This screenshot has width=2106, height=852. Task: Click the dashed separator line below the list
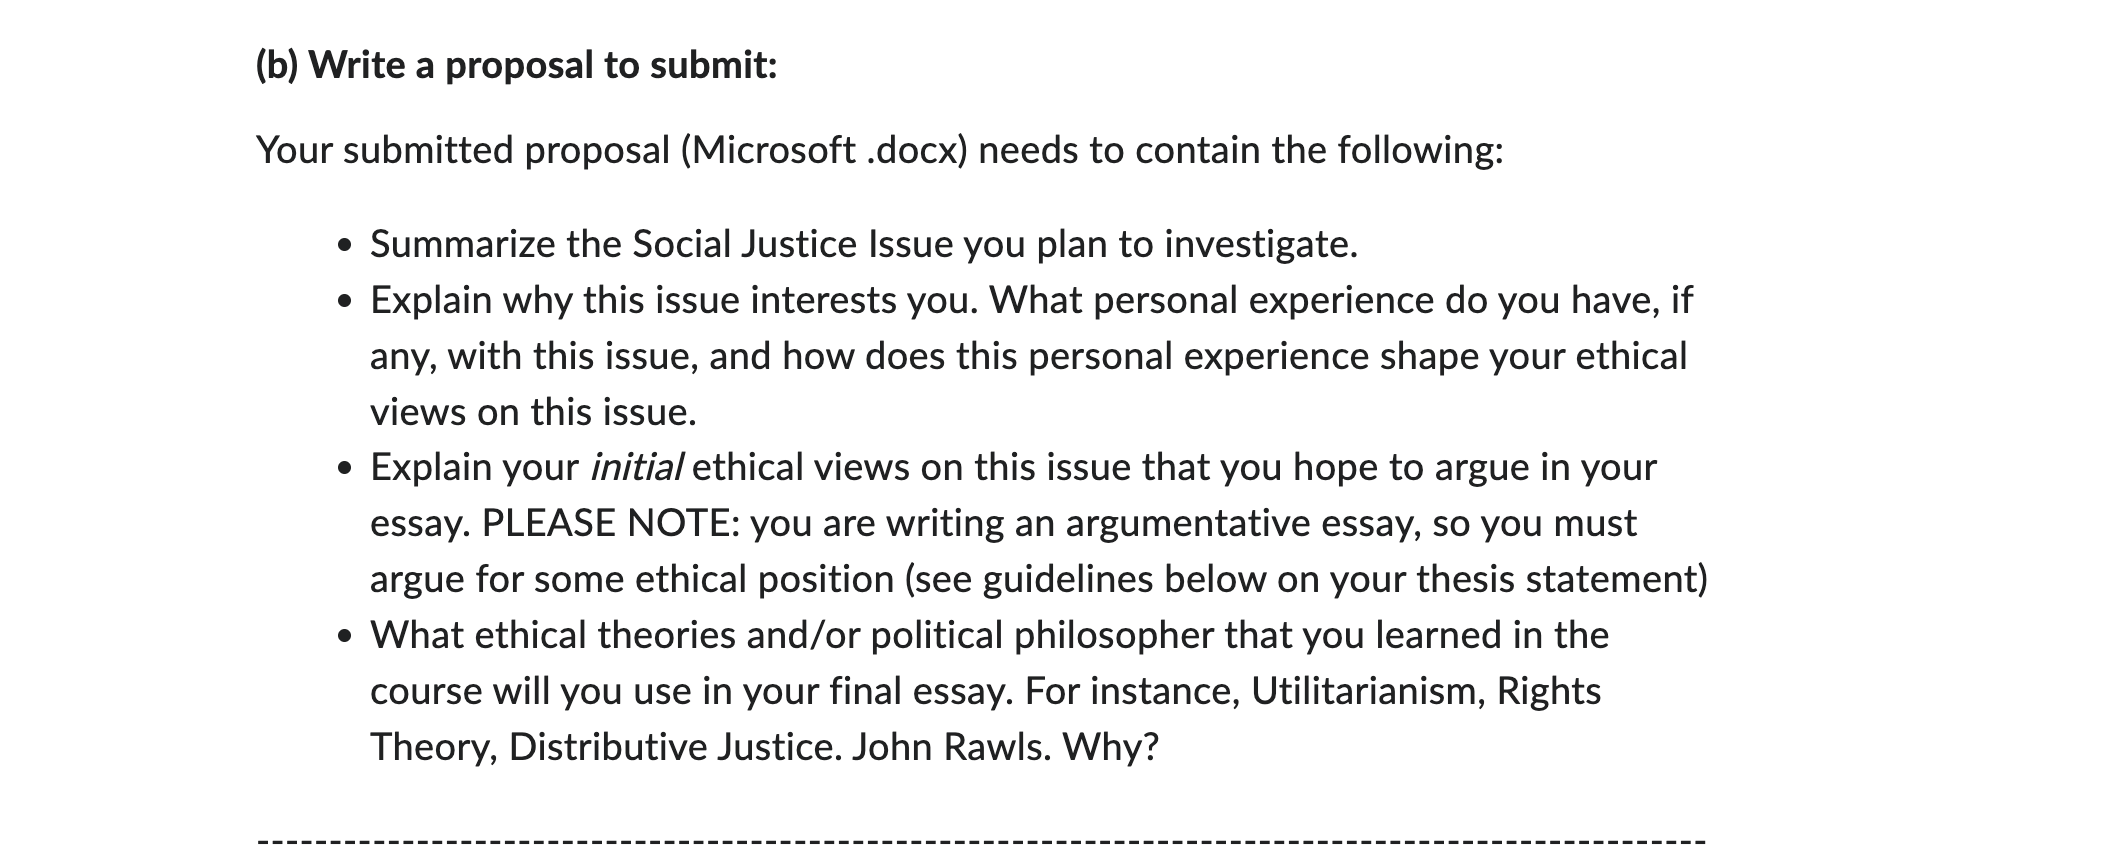click(981, 840)
